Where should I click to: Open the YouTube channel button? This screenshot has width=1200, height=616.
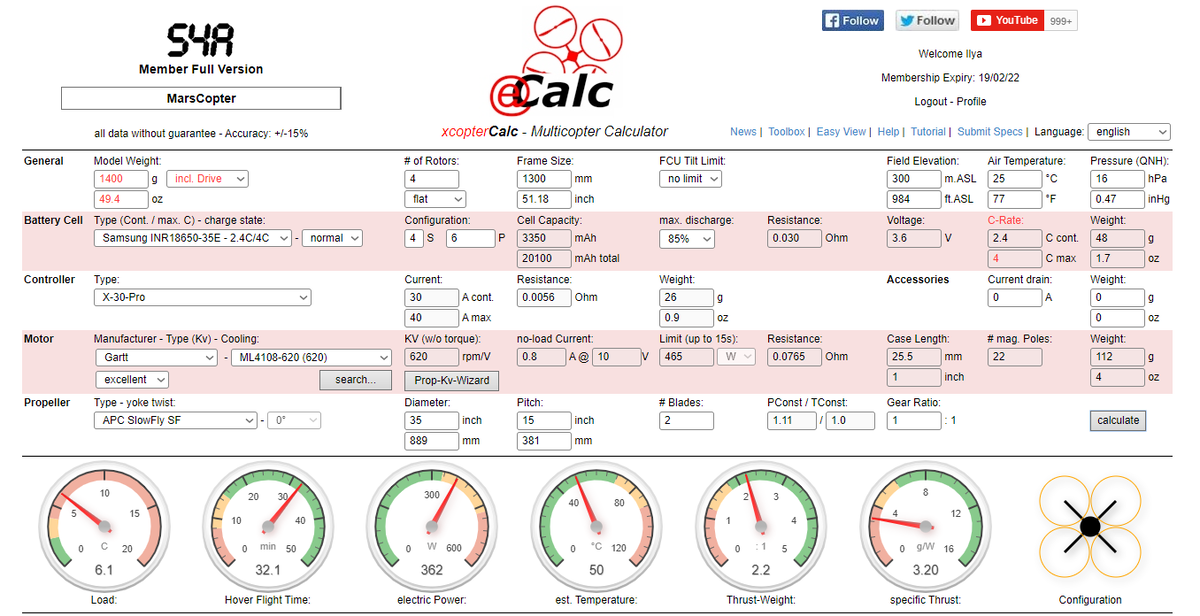pyautogui.click(x=1007, y=20)
